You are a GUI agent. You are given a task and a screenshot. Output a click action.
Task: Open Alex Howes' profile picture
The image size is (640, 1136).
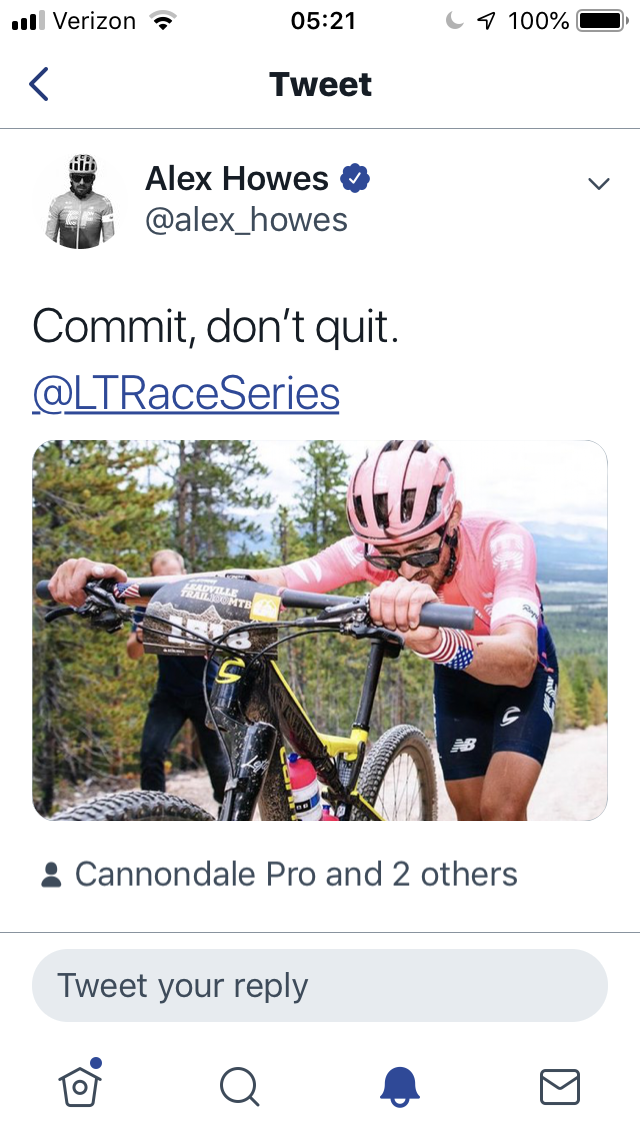80,200
